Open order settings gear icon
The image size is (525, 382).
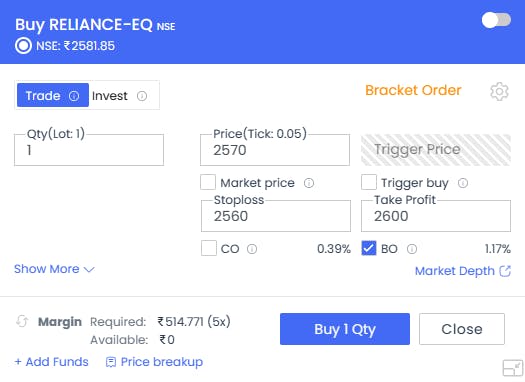tap(499, 91)
